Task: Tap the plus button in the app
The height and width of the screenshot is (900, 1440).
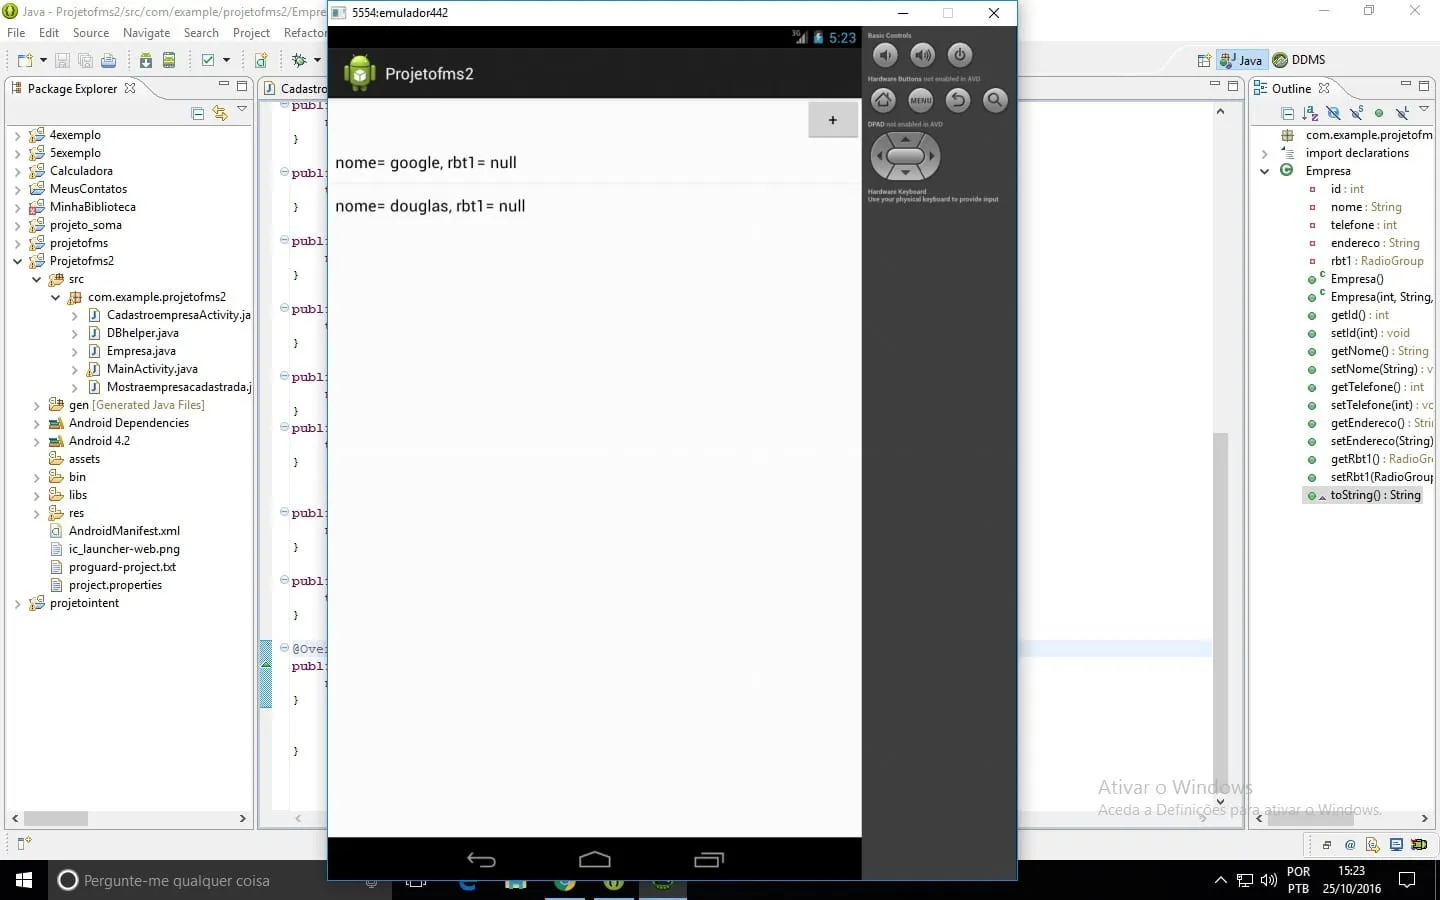Action: pyautogui.click(x=832, y=120)
